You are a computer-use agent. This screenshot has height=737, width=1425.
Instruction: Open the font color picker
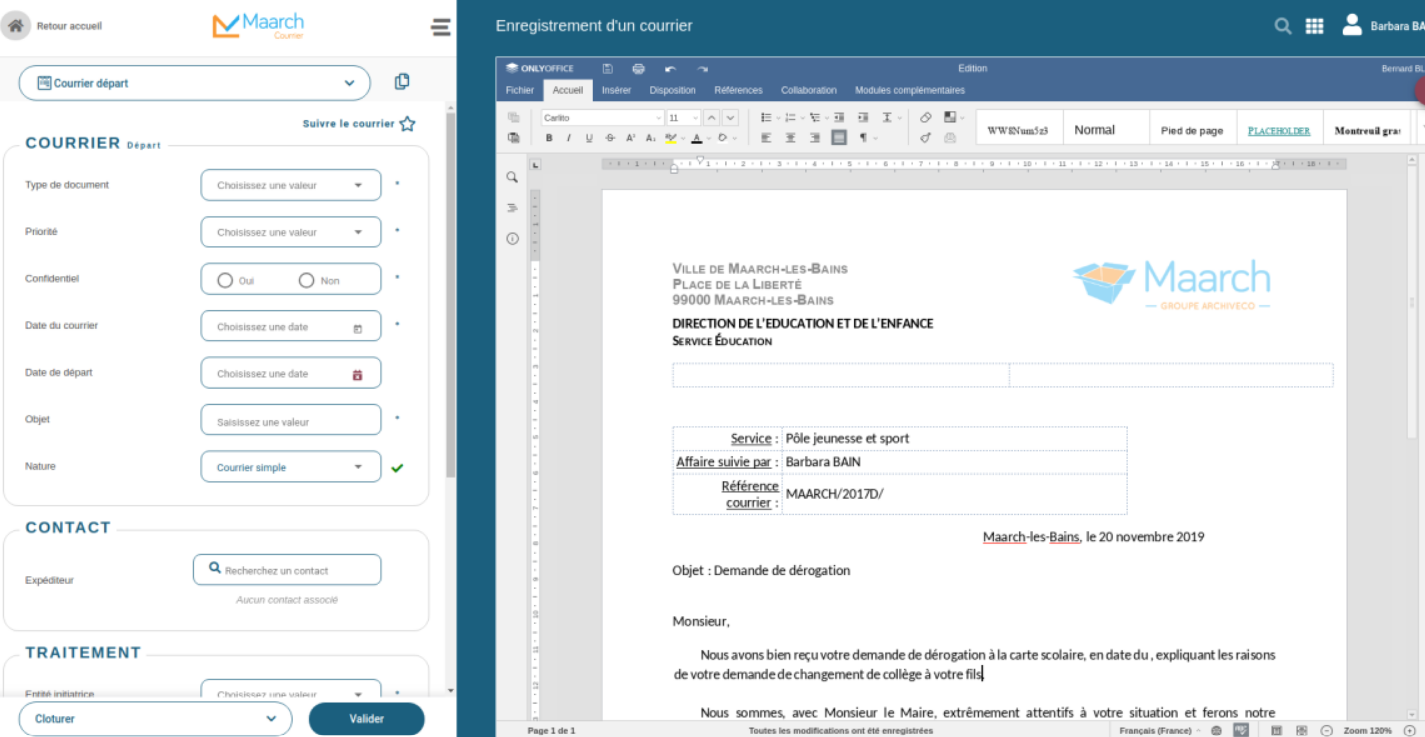click(x=697, y=138)
